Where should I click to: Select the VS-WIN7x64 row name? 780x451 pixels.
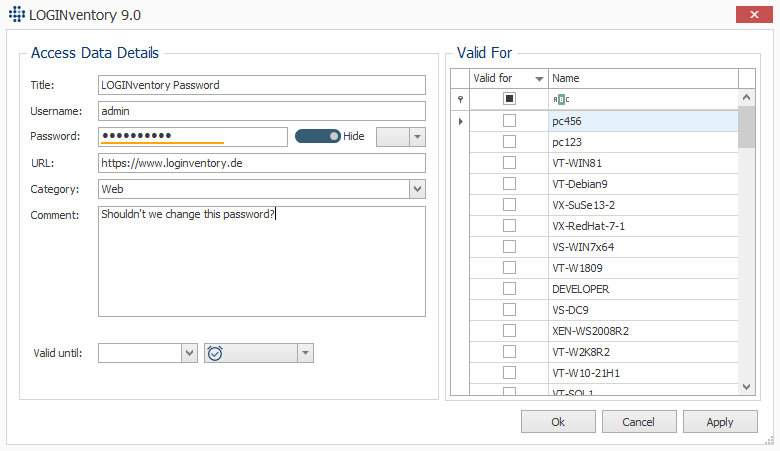583,247
